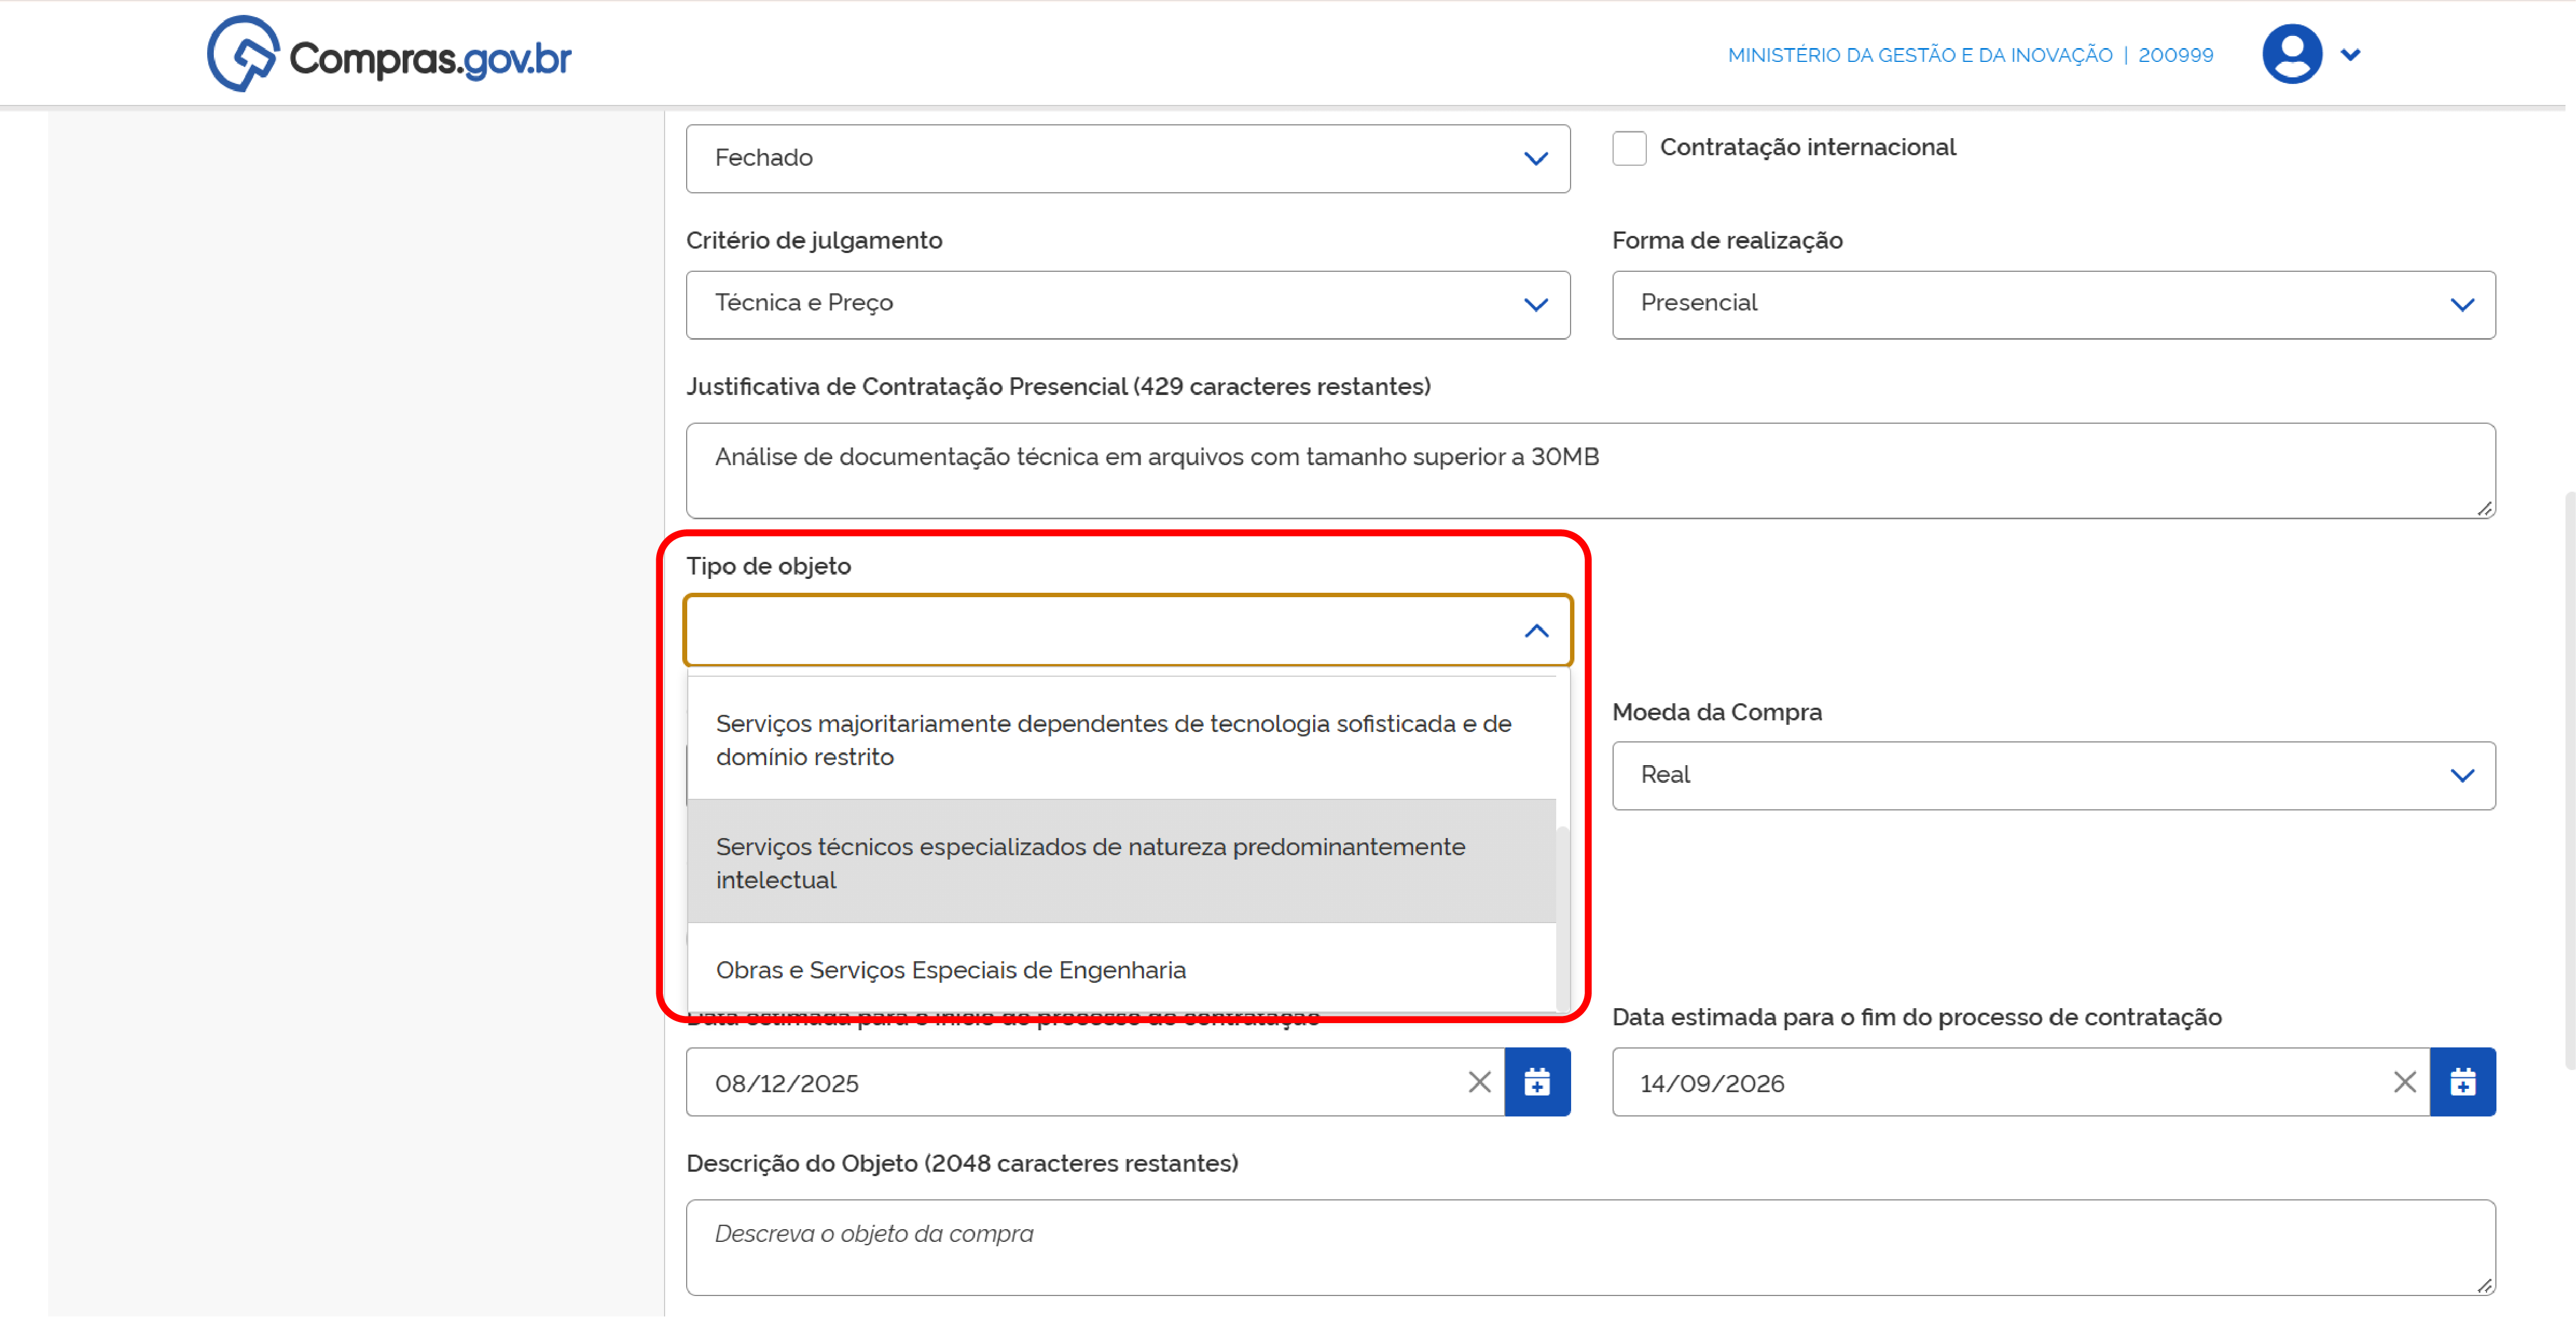Open calendar for the end date 14/09/2026

click(2463, 1081)
